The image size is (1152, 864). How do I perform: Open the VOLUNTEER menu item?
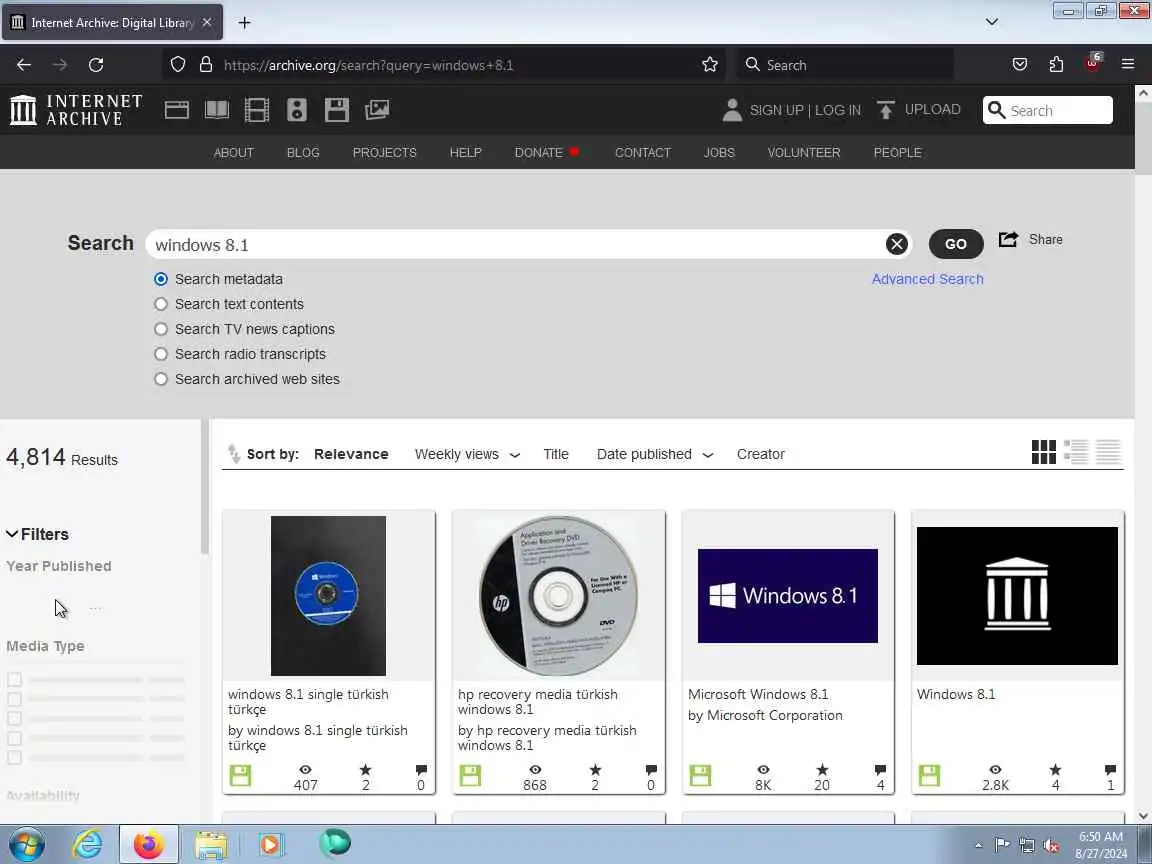click(804, 153)
